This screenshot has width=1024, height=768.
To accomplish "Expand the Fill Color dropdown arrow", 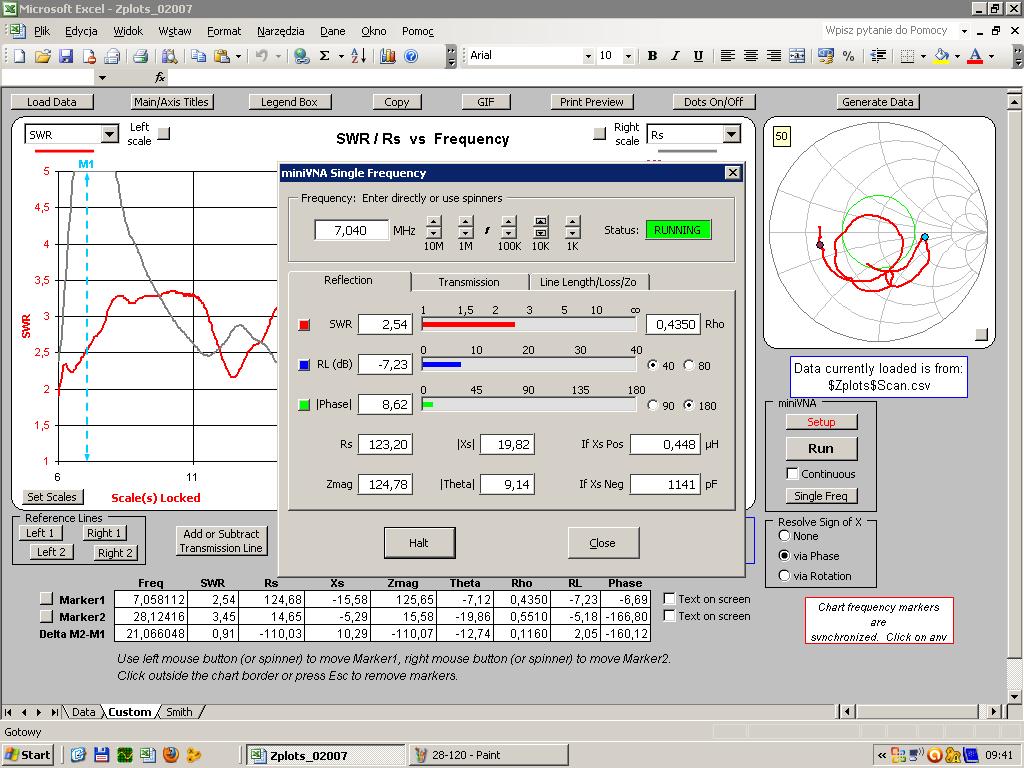I will pos(957,56).
